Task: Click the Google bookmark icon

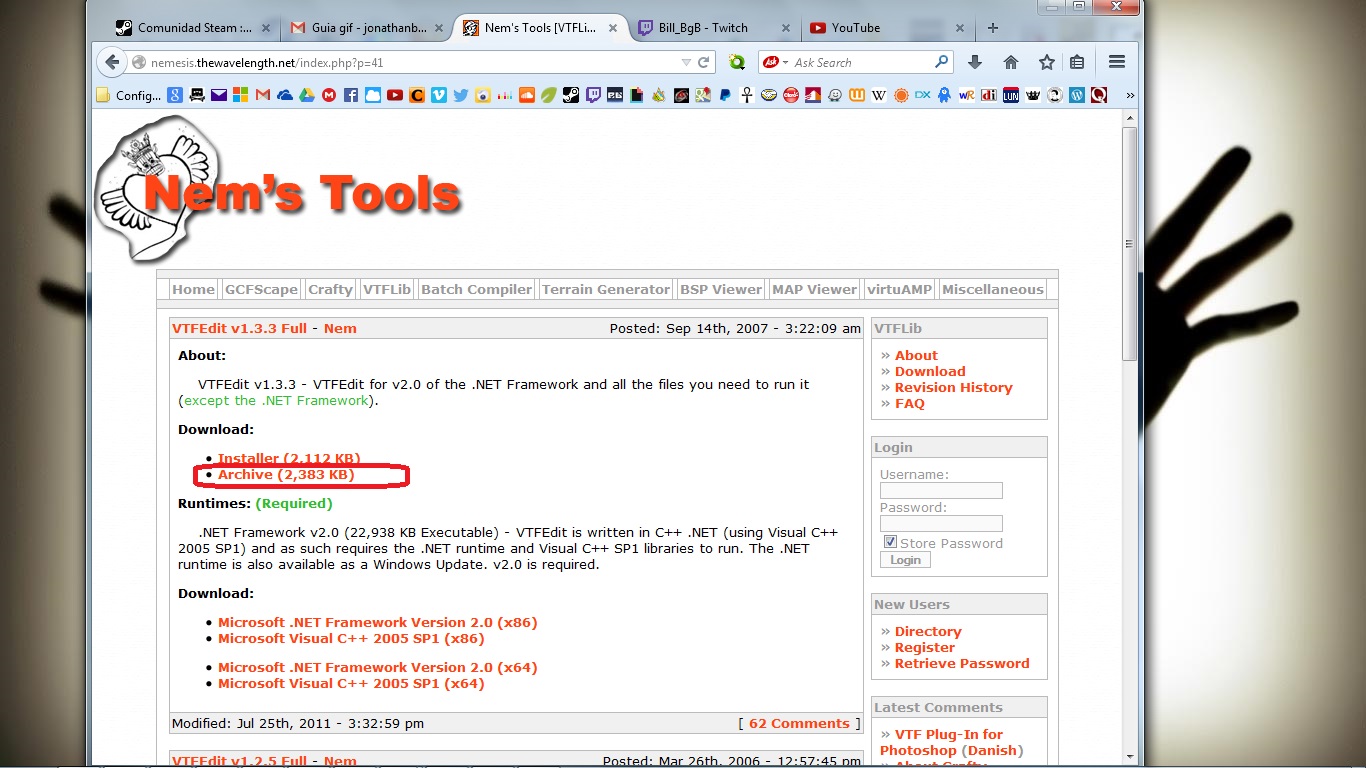Action: 175,96
